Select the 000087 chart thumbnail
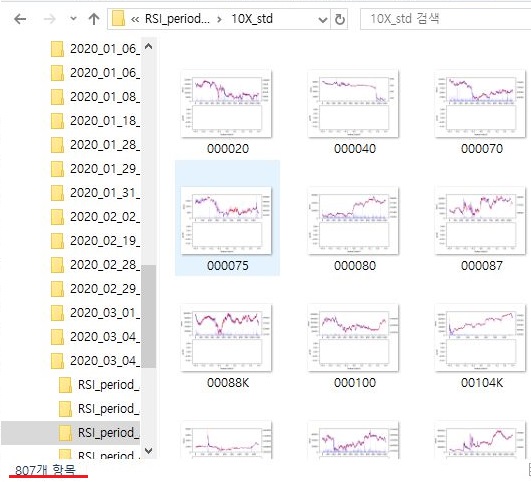 tap(480, 221)
